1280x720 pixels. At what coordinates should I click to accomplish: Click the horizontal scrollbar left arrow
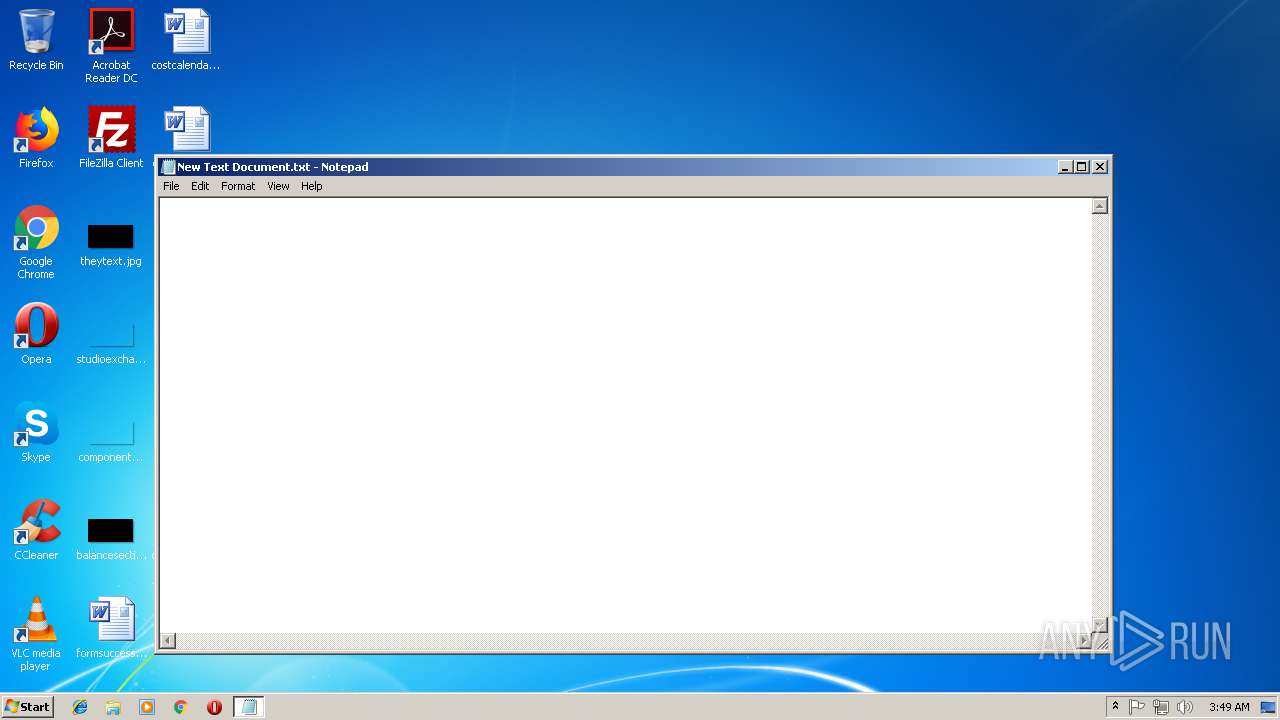point(168,640)
